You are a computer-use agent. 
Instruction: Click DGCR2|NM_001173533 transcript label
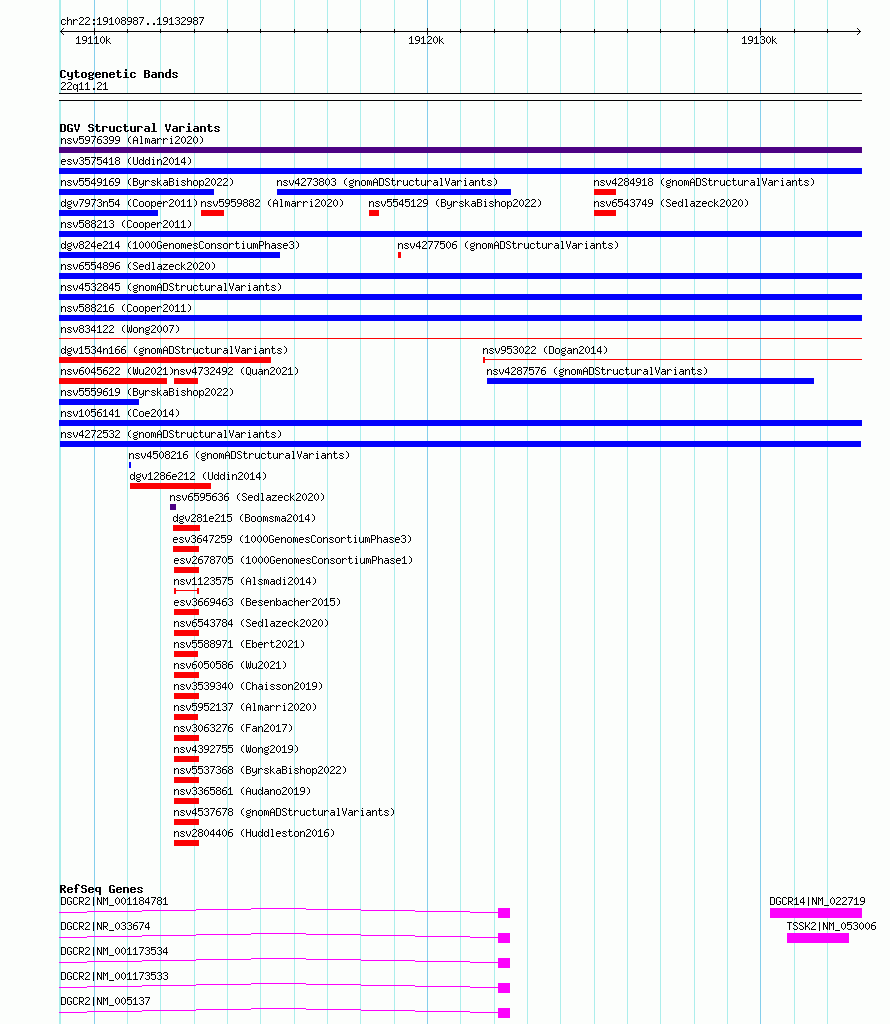[114, 976]
